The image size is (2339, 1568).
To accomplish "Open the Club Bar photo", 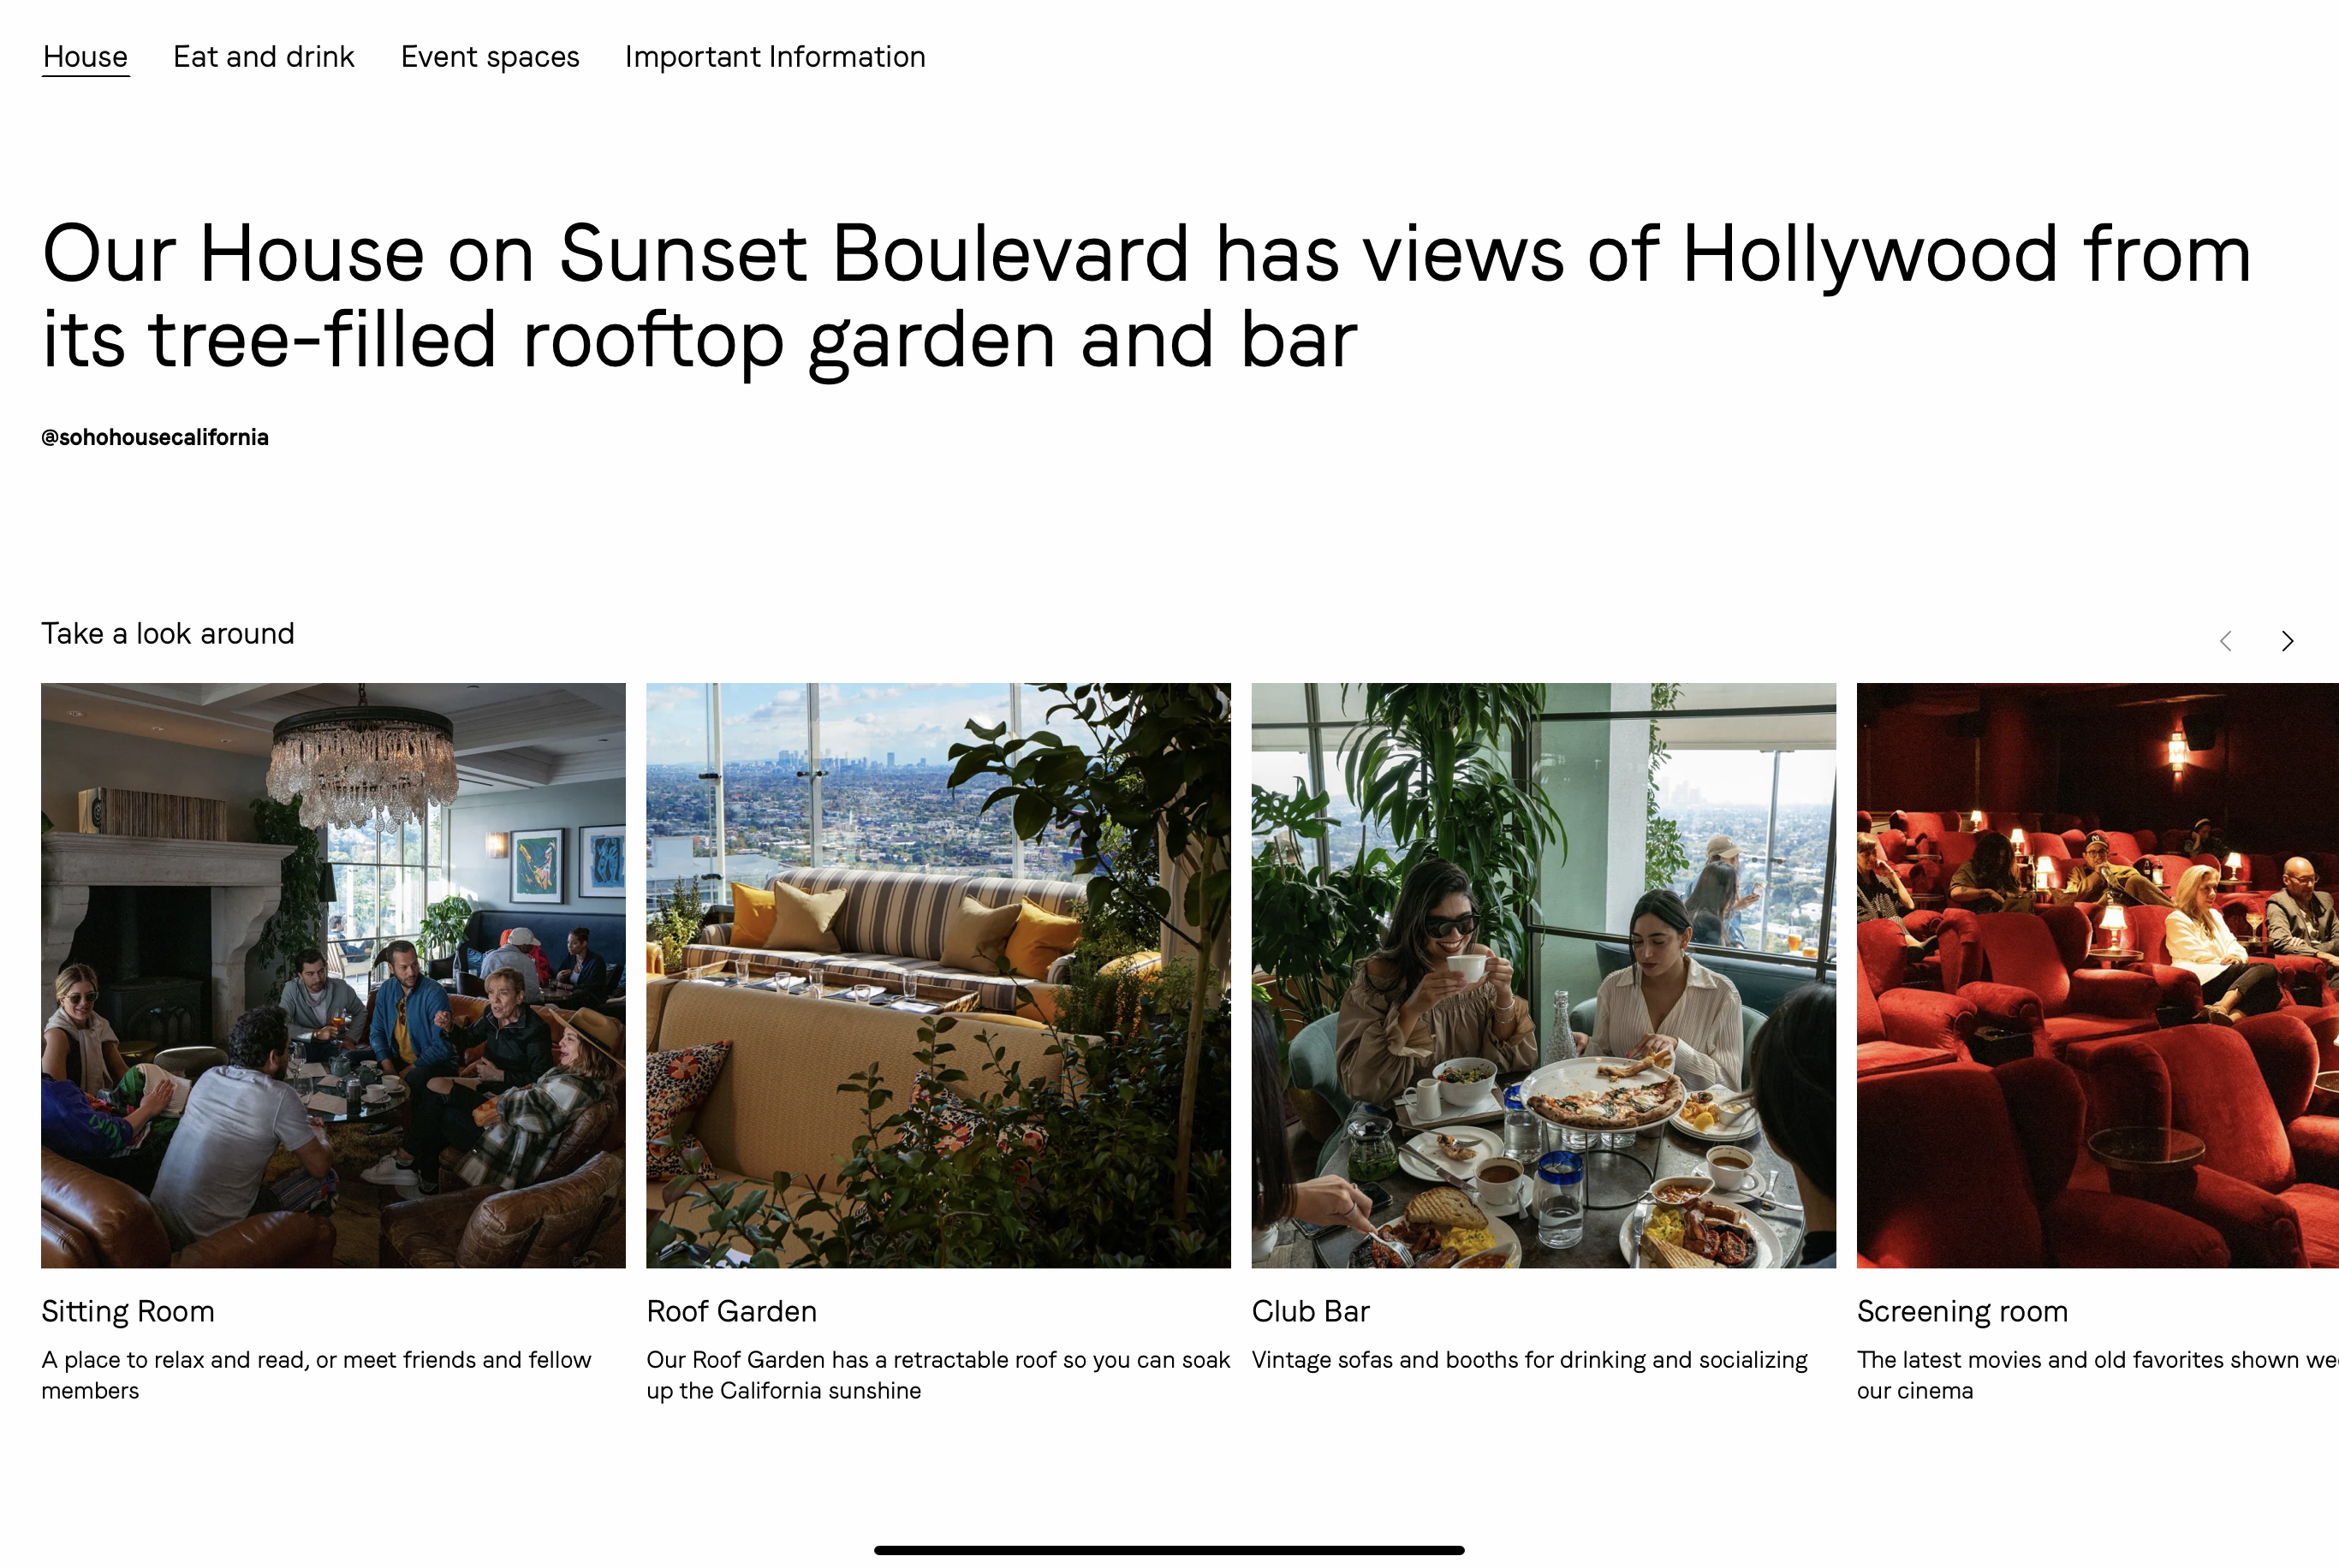I will coord(1543,976).
